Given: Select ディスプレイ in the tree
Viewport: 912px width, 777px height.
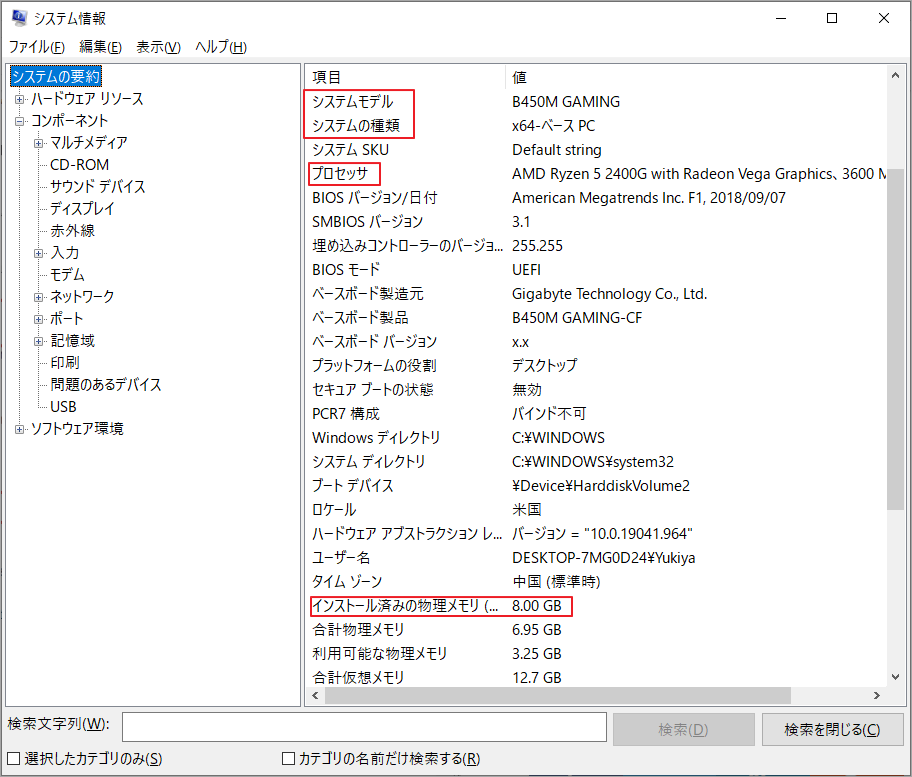Looking at the screenshot, I should click(x=82, y=209).
